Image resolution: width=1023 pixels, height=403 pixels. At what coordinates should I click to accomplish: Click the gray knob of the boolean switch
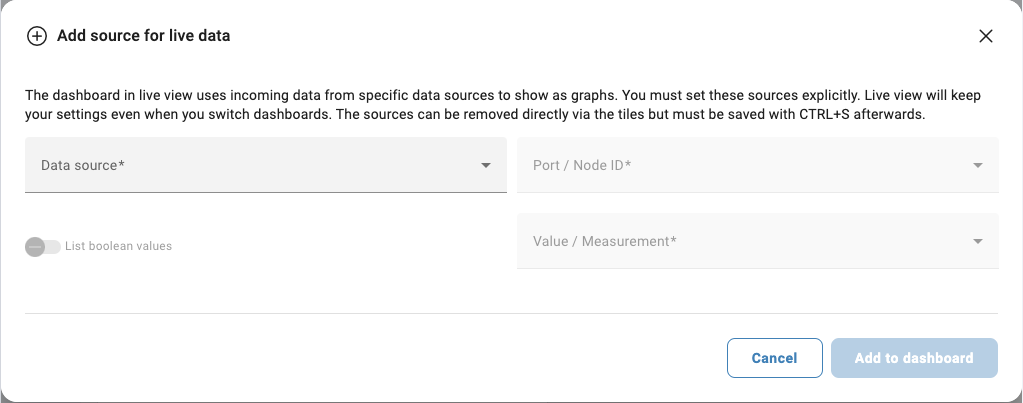click(x=35, y=246)
